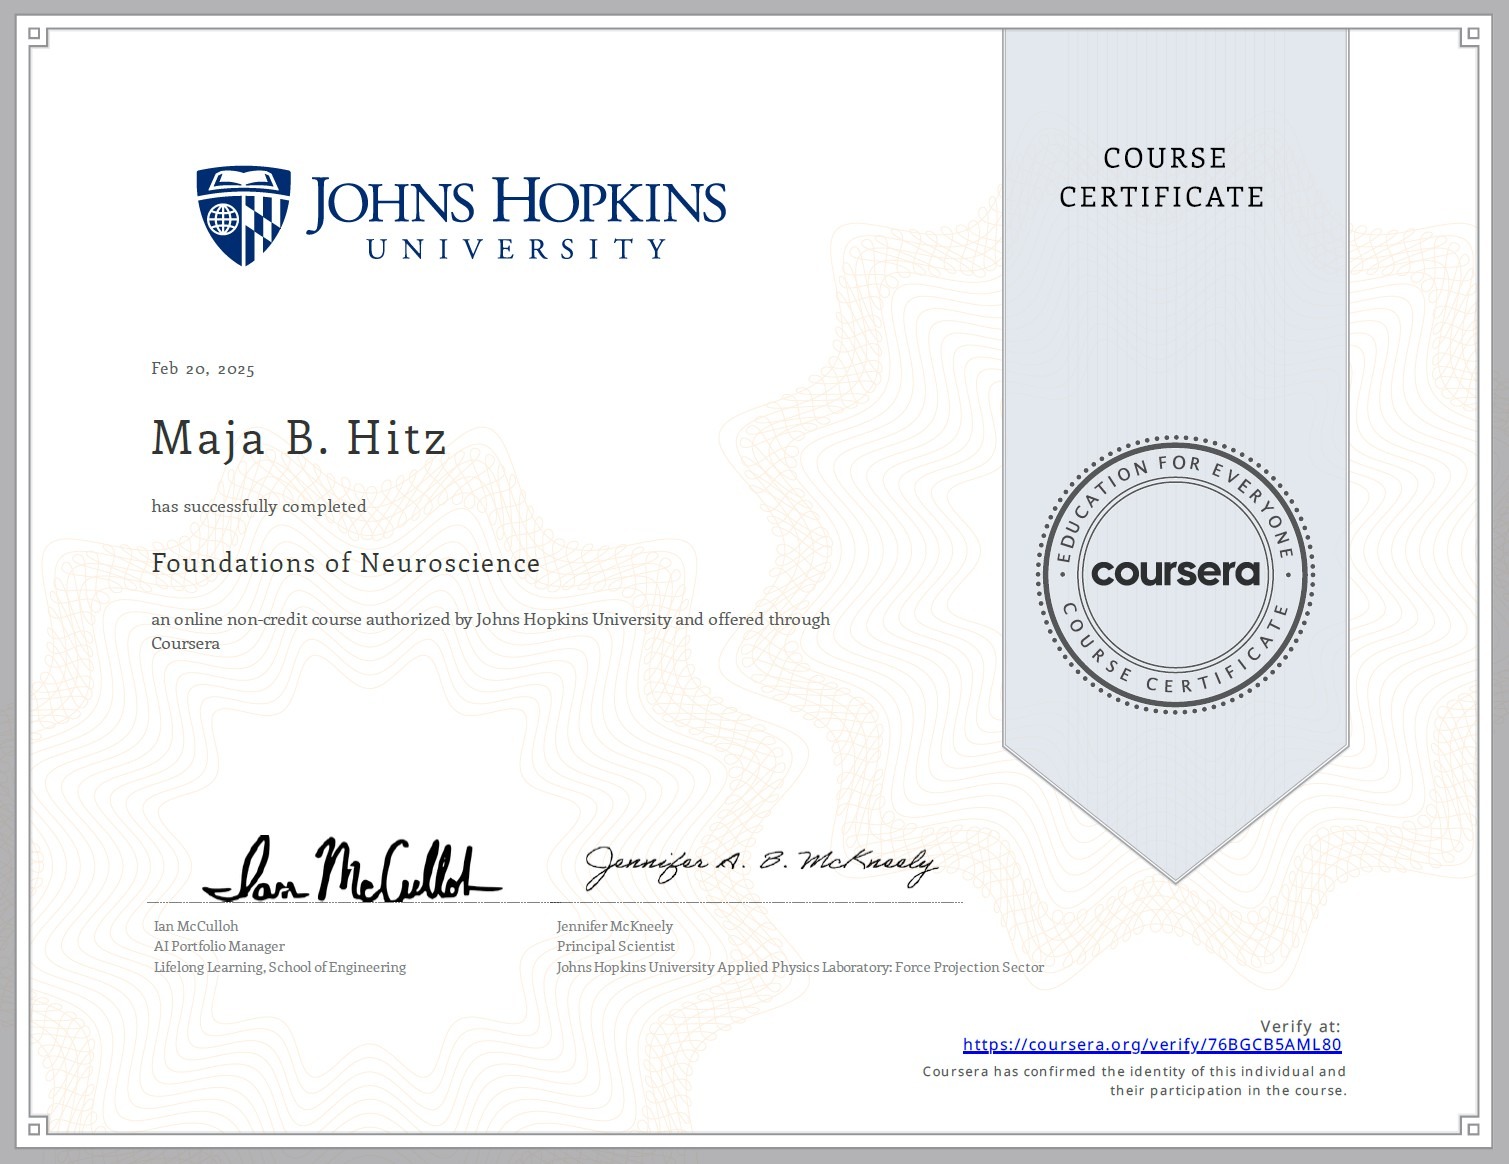Click the 'has successfully completed' line
The width and height of the screenshot is (1509, 1164).
(x=259, y=506)
